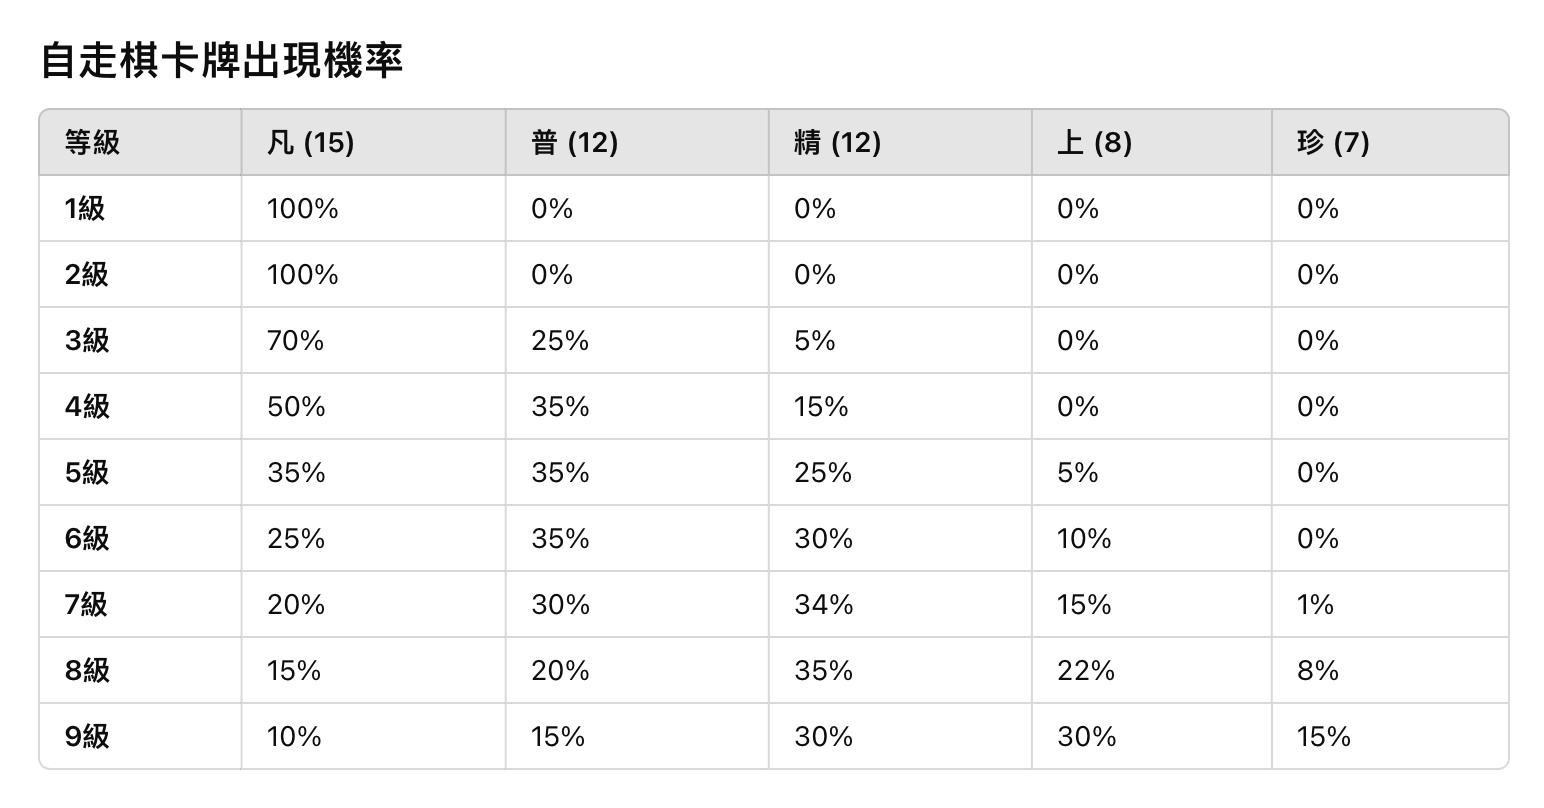This screenshot has width=1544, height=808.
Task: Select the 22% cell in 8級 row
Action: [x=1085, y=671]
